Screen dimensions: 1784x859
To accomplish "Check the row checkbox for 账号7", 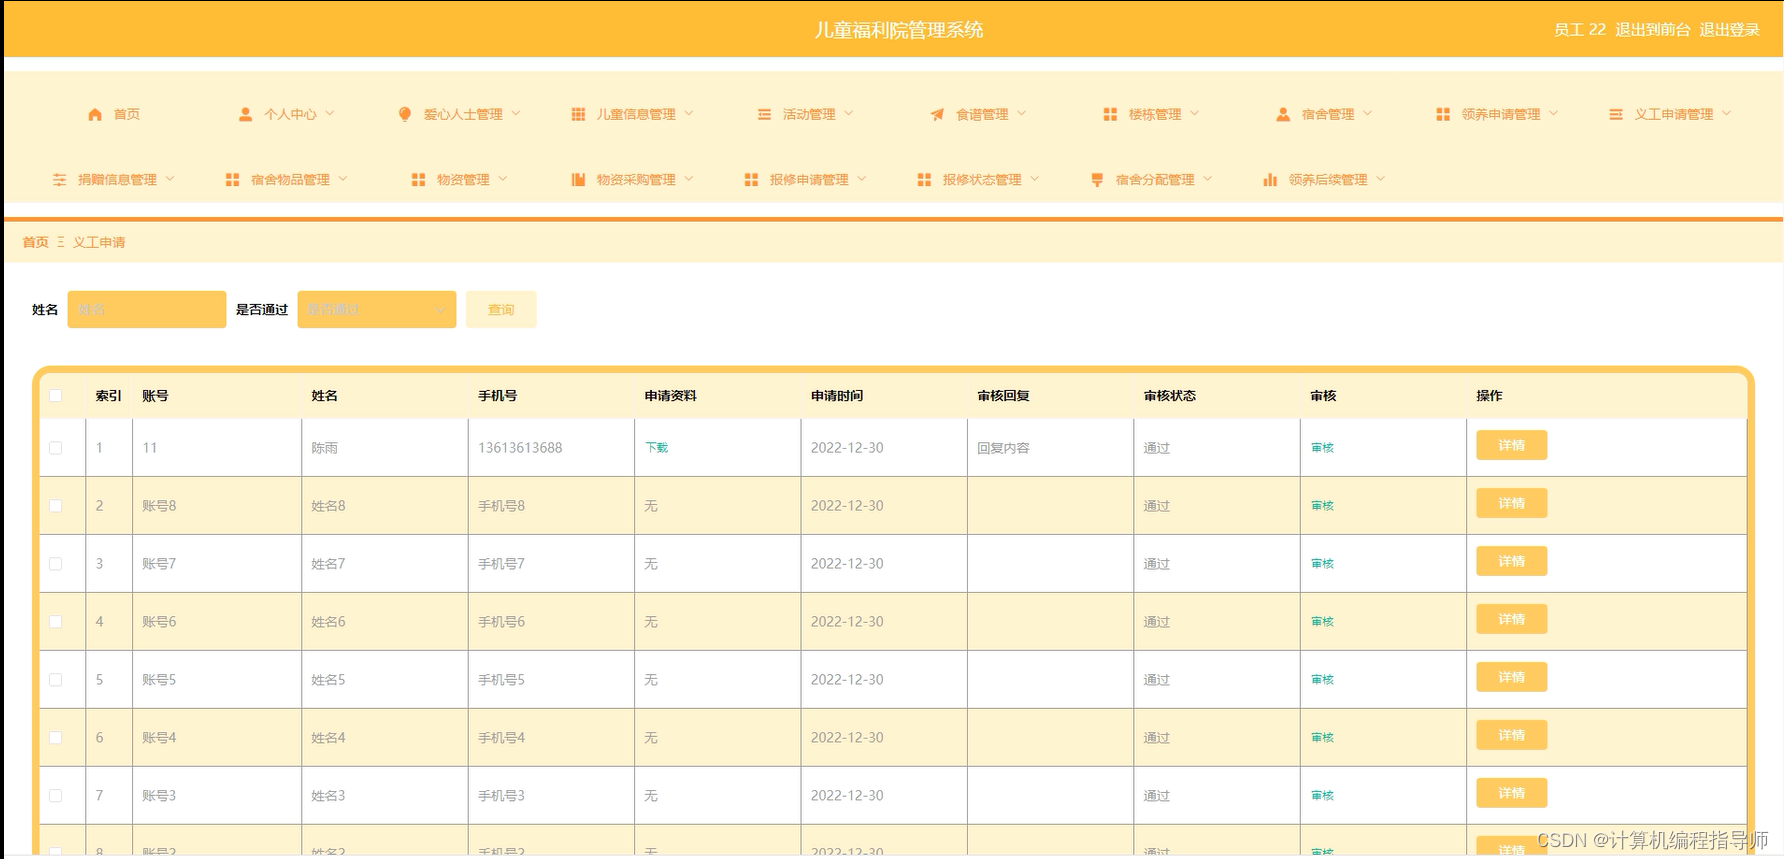I will click(56, 564).
